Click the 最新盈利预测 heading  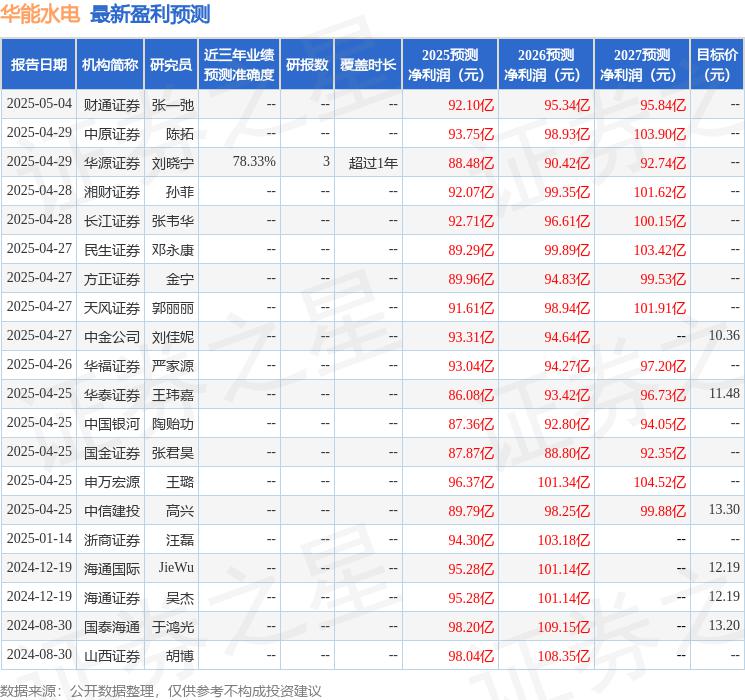[x=150, y=14]
